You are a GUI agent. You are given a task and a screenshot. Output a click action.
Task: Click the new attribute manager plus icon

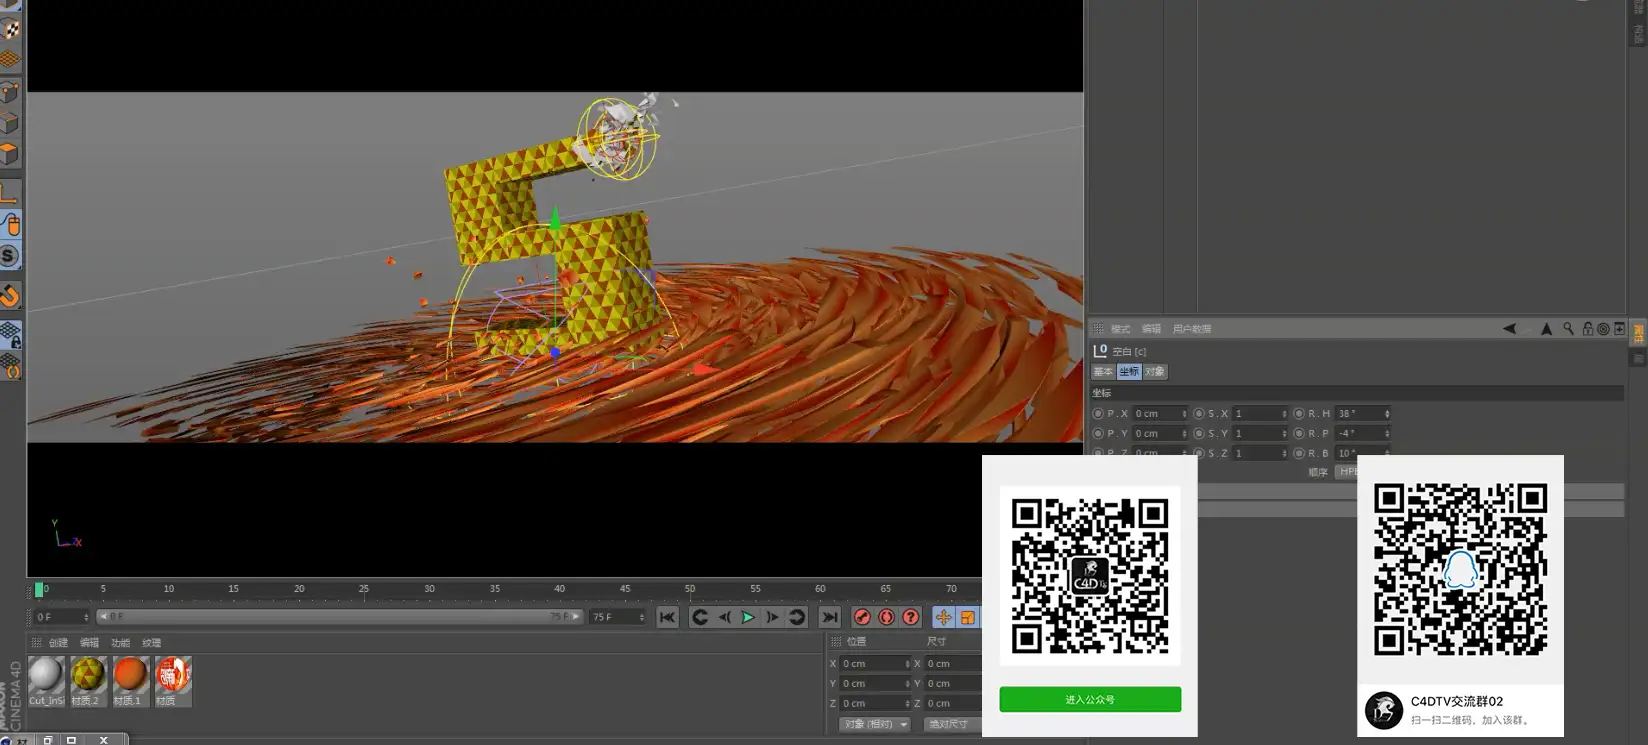tap(1620, 328)
